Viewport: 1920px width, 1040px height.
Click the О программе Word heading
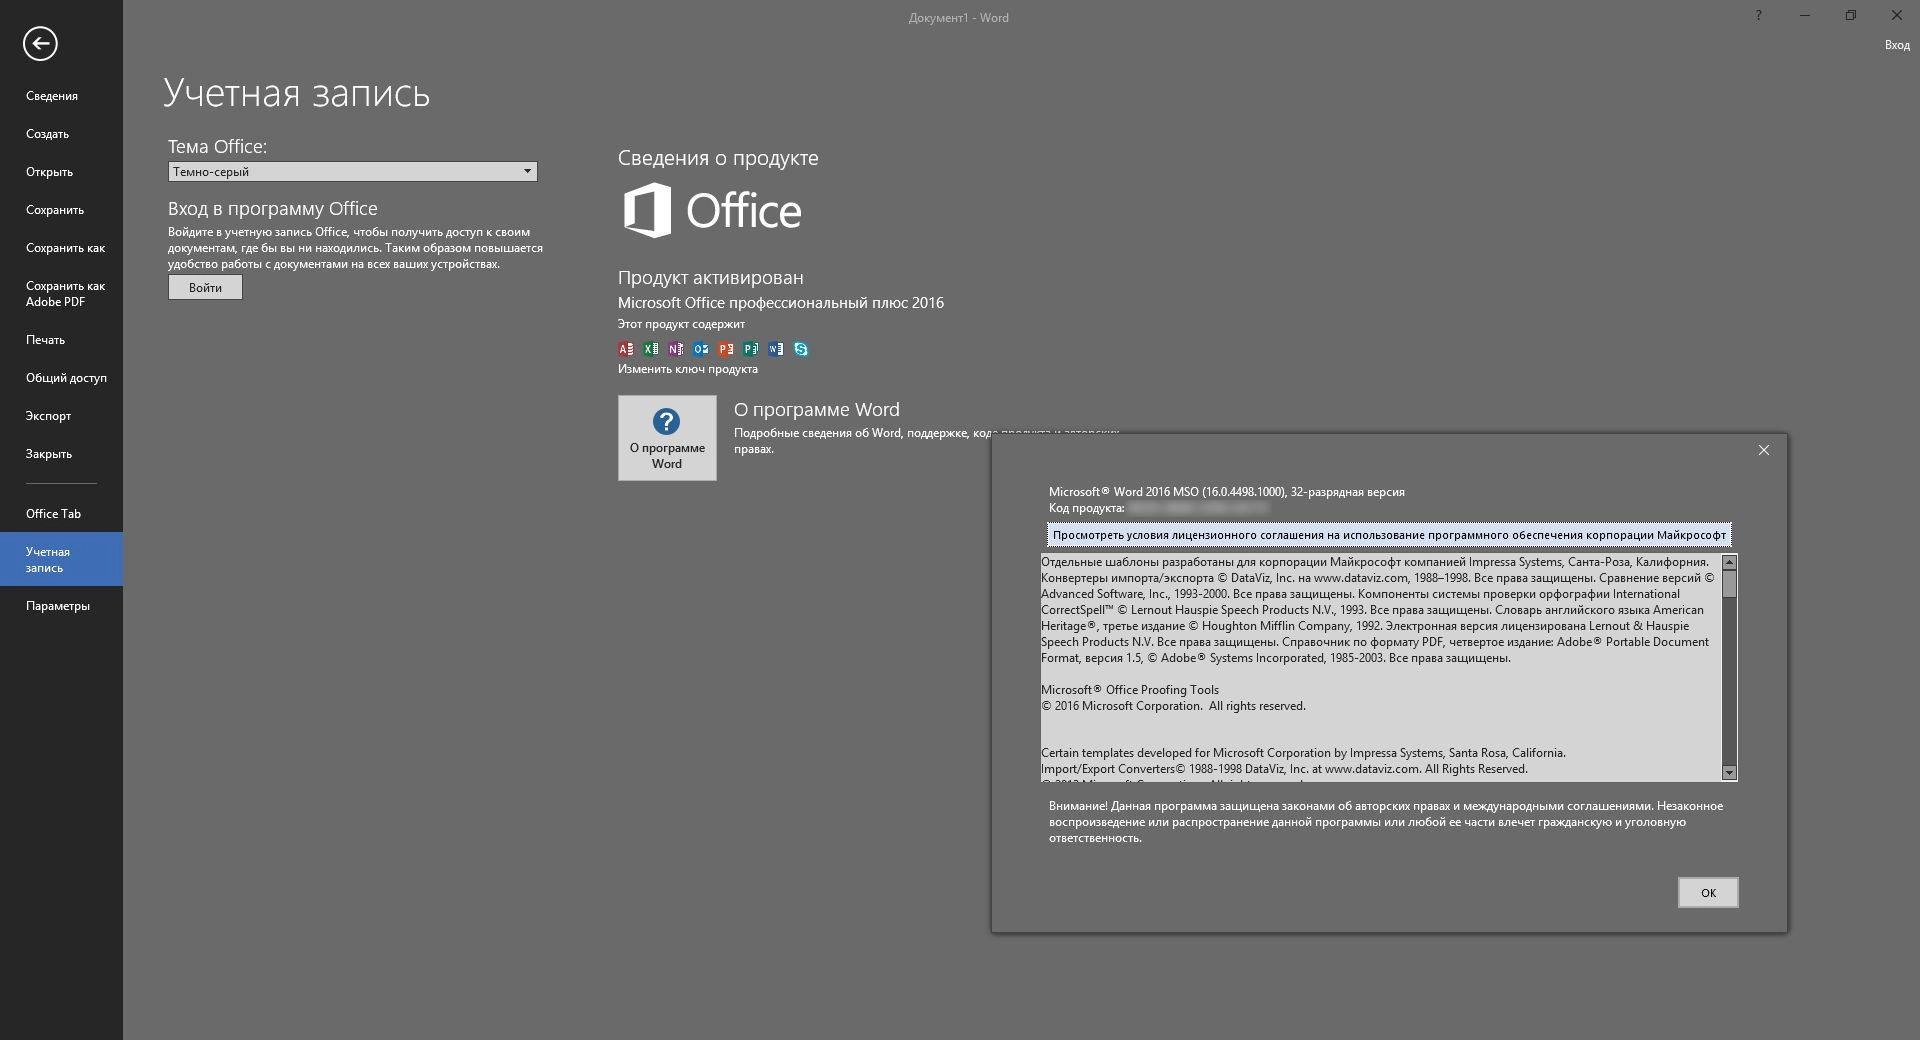[x=816, y=410]
